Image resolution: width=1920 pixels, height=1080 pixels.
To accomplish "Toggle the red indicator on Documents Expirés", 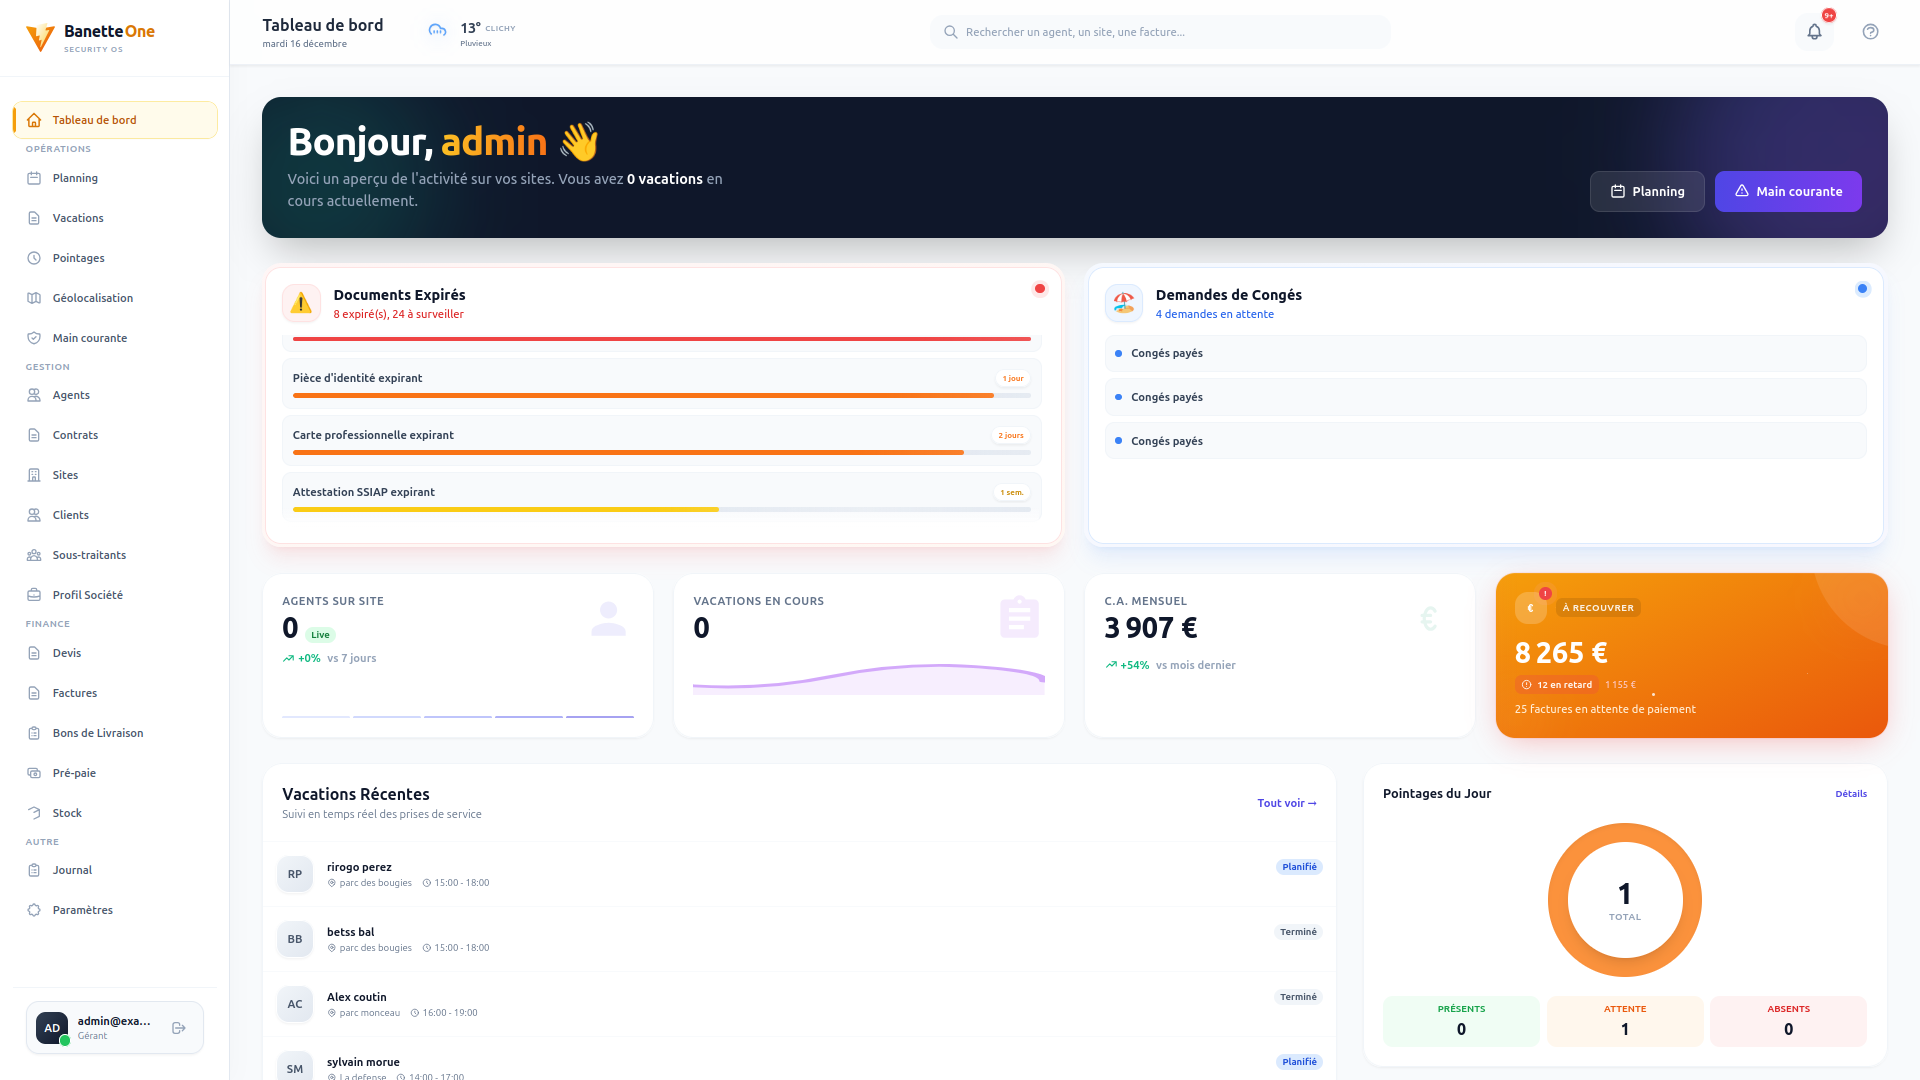I will click(x=1040, y=289).
